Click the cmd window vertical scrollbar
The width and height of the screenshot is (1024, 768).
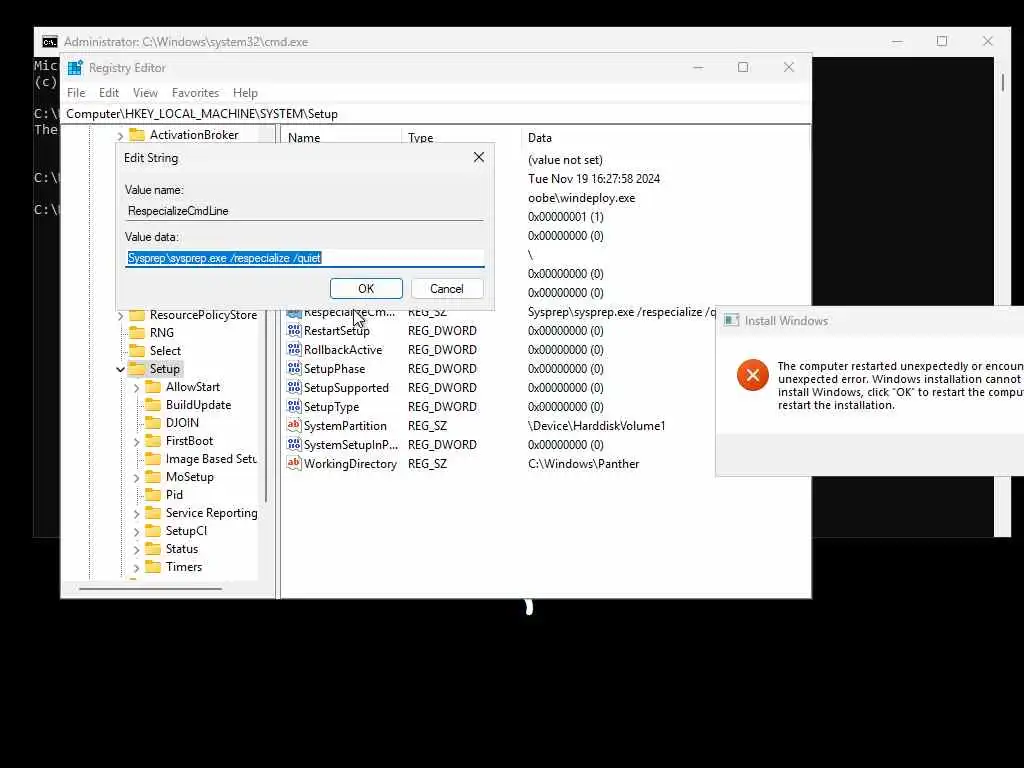pyautogui.click(x=1002, y=83)
